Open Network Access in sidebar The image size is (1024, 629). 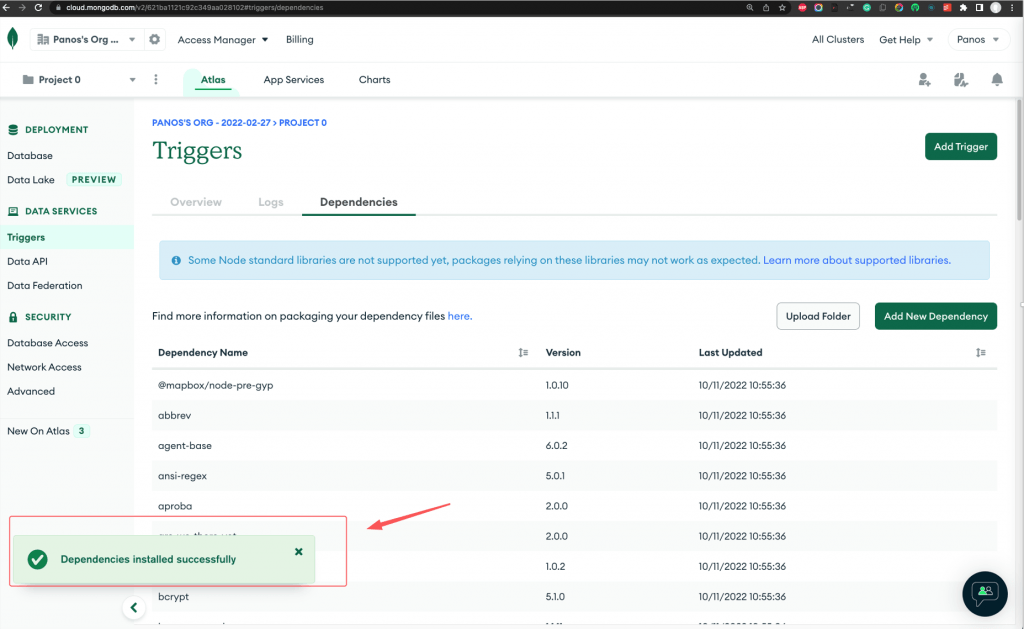click(x=44, y=367)
